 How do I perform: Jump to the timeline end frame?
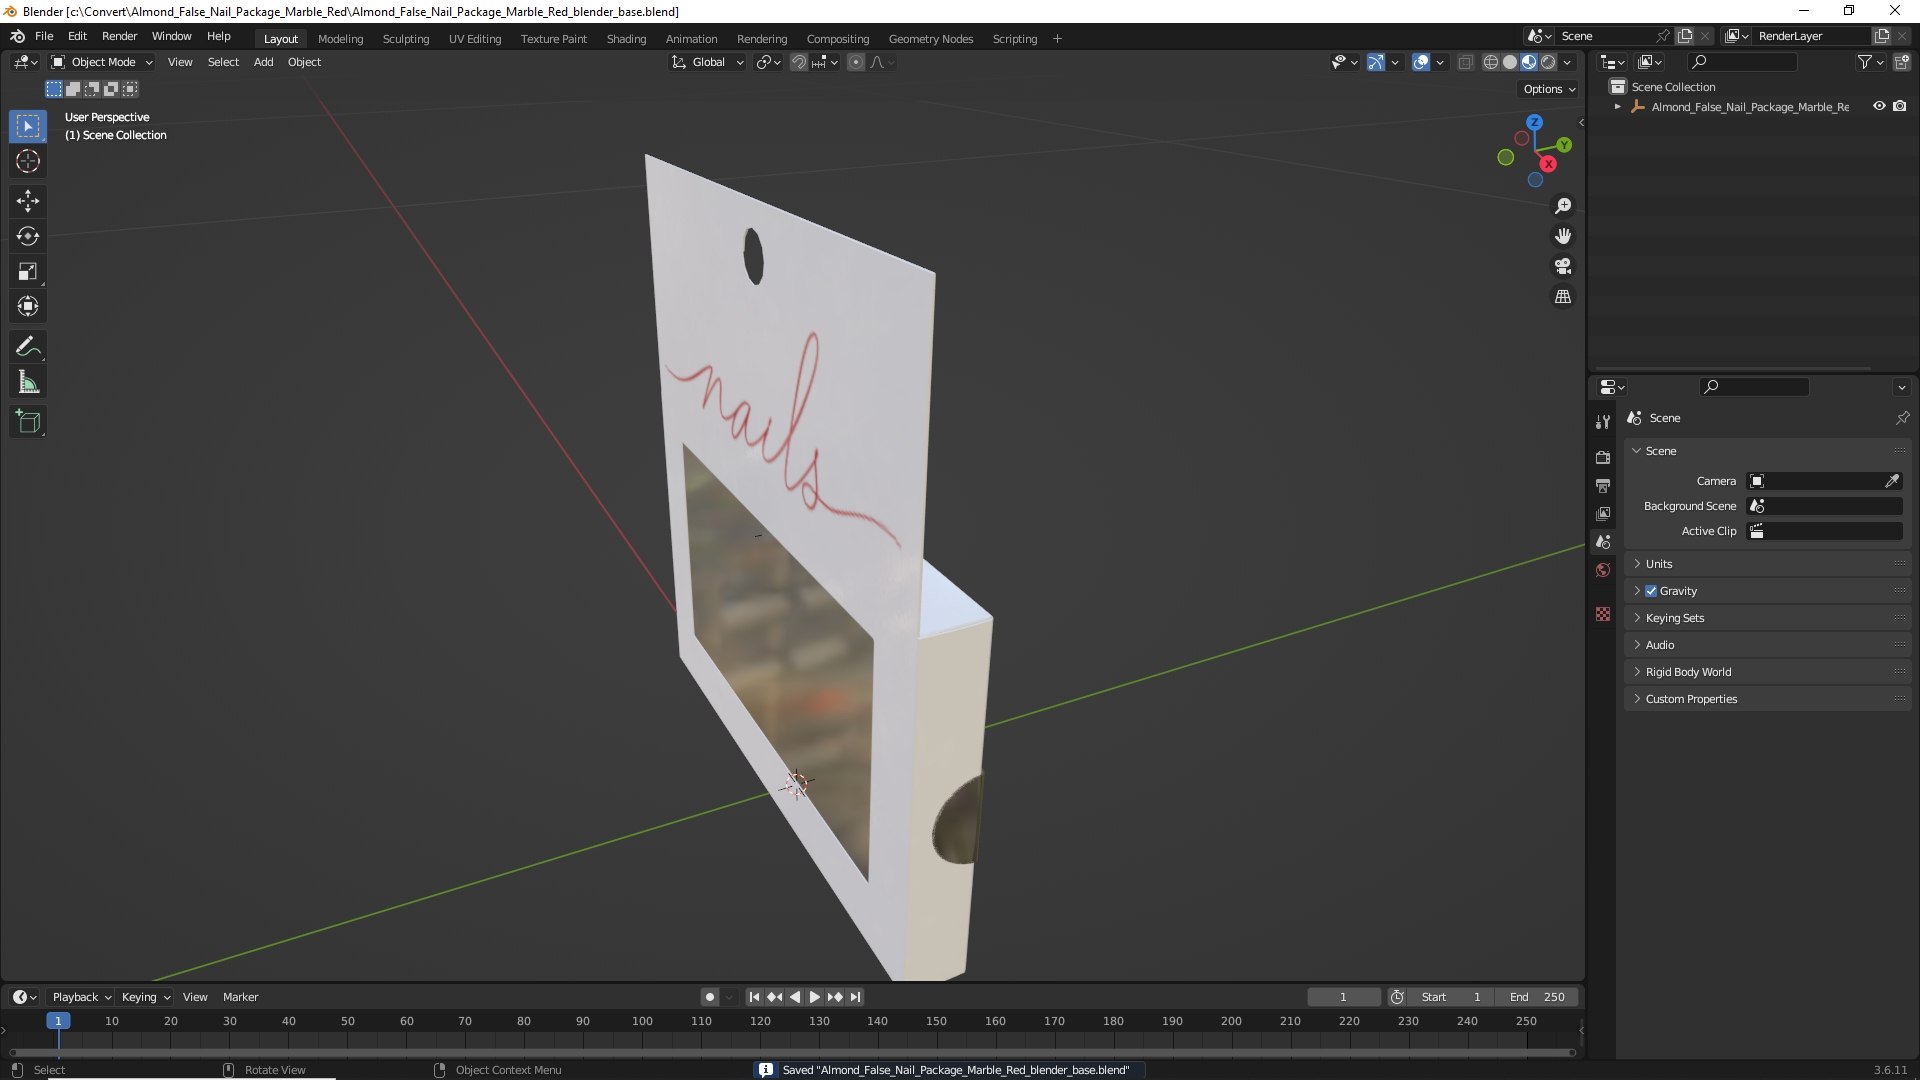855,997
